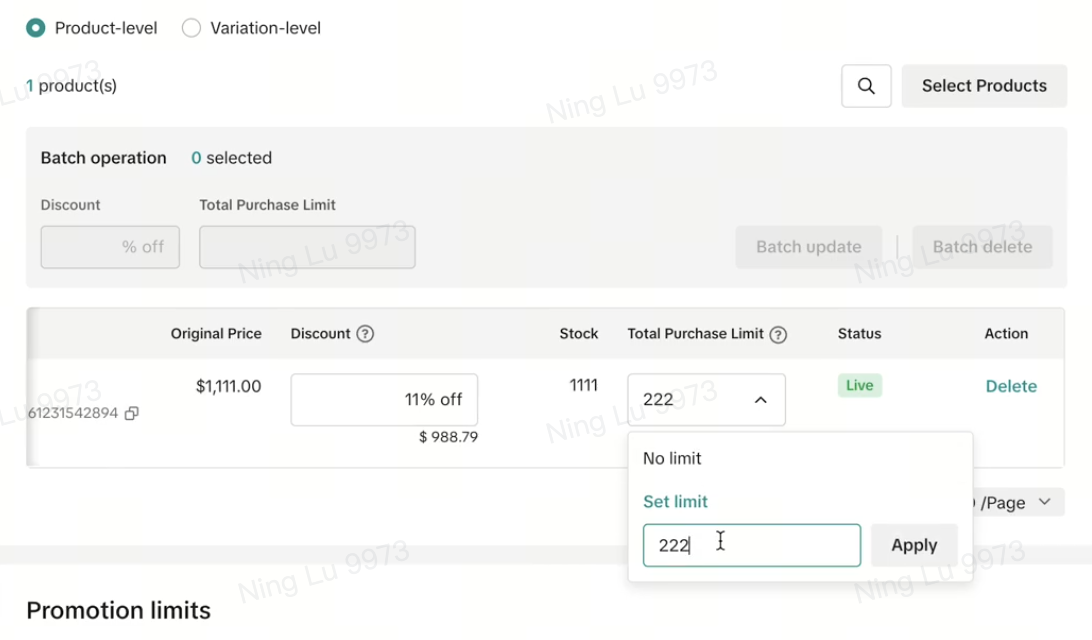Viewport: 1092px width, 640px height.
Task: Select the Variation-level radio button
Action: (191, 28)
